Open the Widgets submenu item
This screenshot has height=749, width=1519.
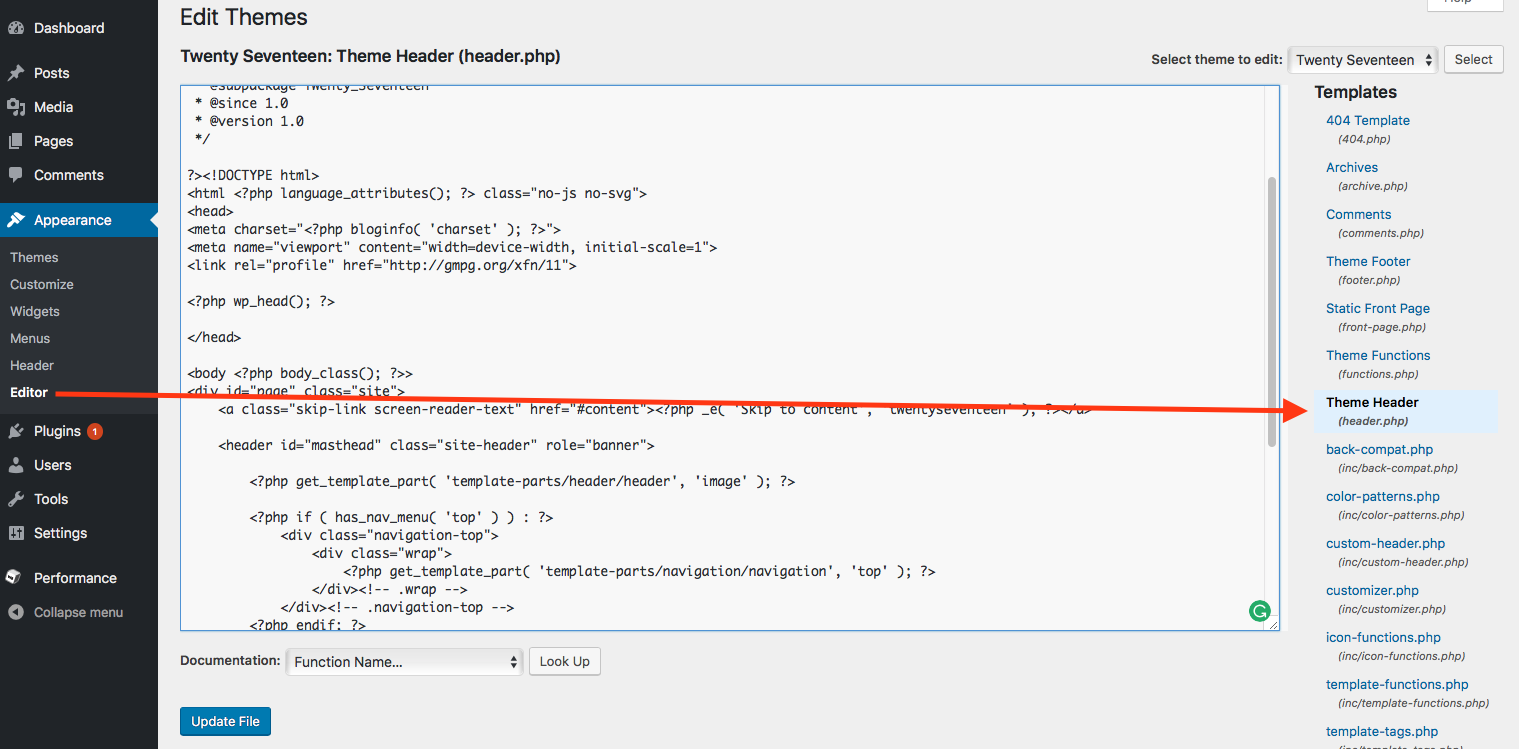pyautogui.click(x=35, y=311)
